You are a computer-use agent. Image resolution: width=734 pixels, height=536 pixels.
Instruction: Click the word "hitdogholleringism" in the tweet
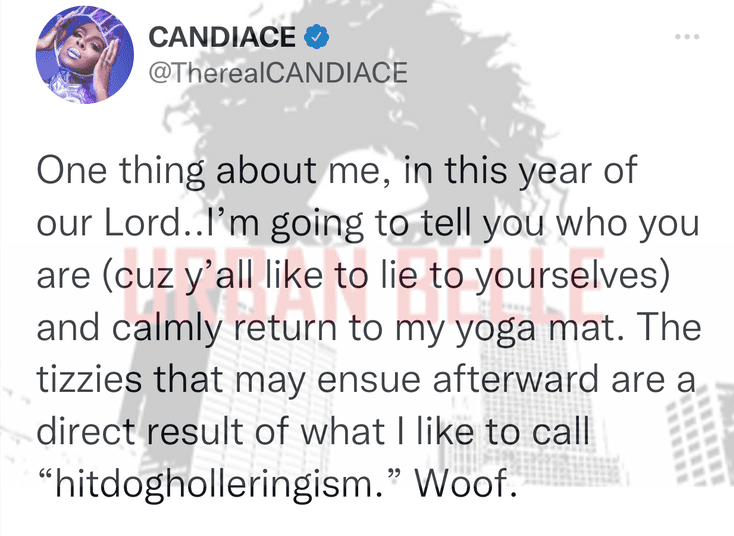[x=216, y=484]
